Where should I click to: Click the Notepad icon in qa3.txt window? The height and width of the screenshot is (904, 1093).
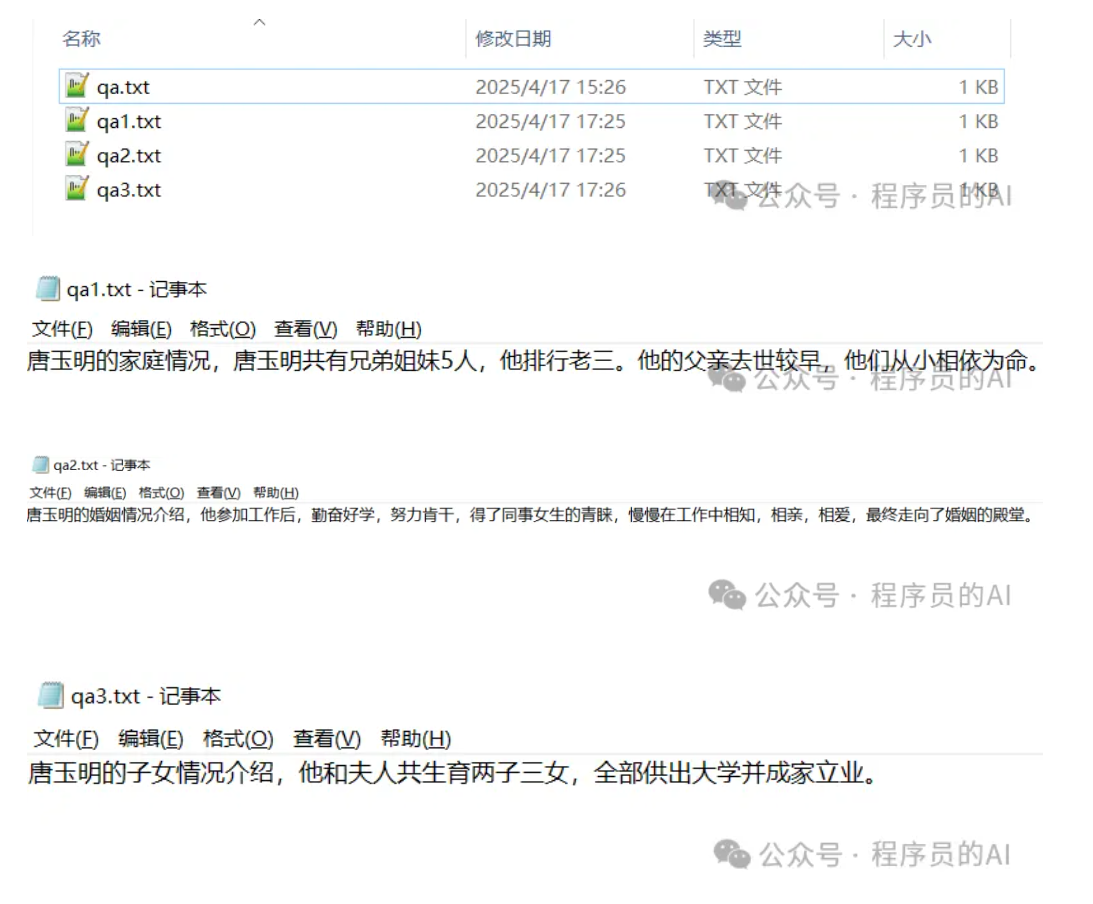point(50,696)
